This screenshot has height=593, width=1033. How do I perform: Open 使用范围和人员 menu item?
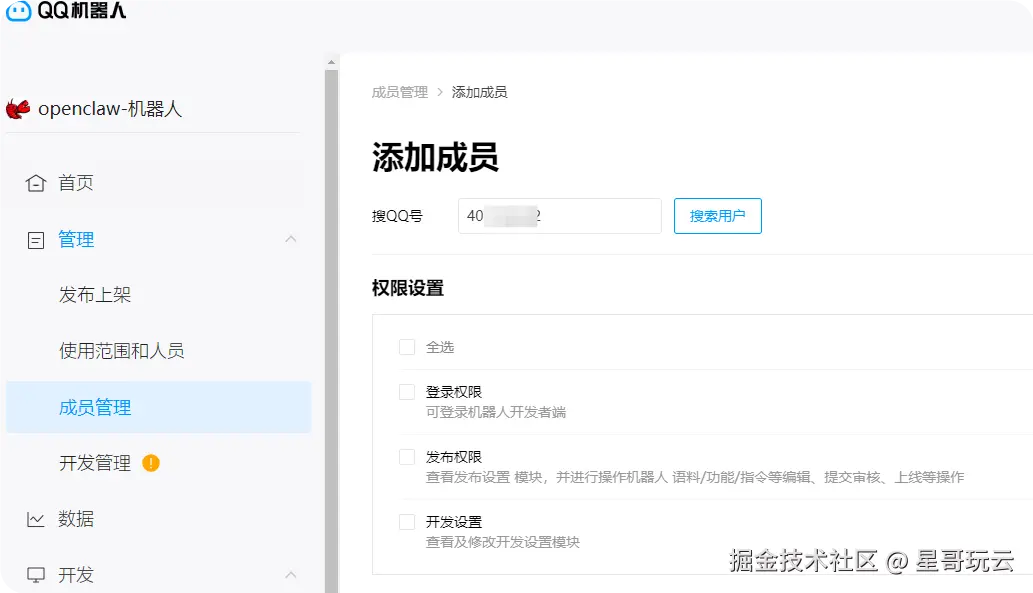(122, 351)
